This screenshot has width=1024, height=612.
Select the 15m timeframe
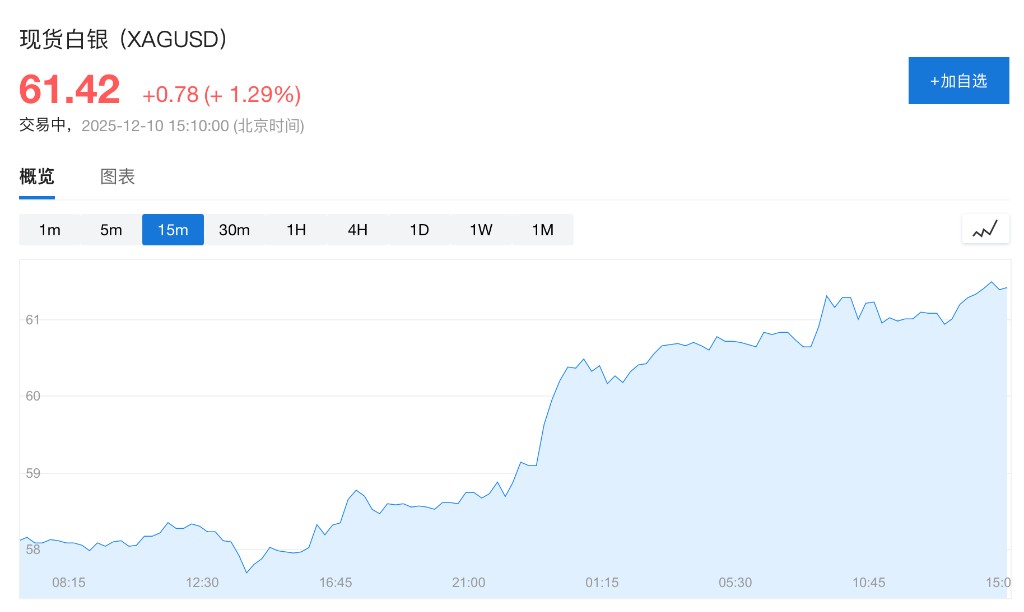coord(173,230)
